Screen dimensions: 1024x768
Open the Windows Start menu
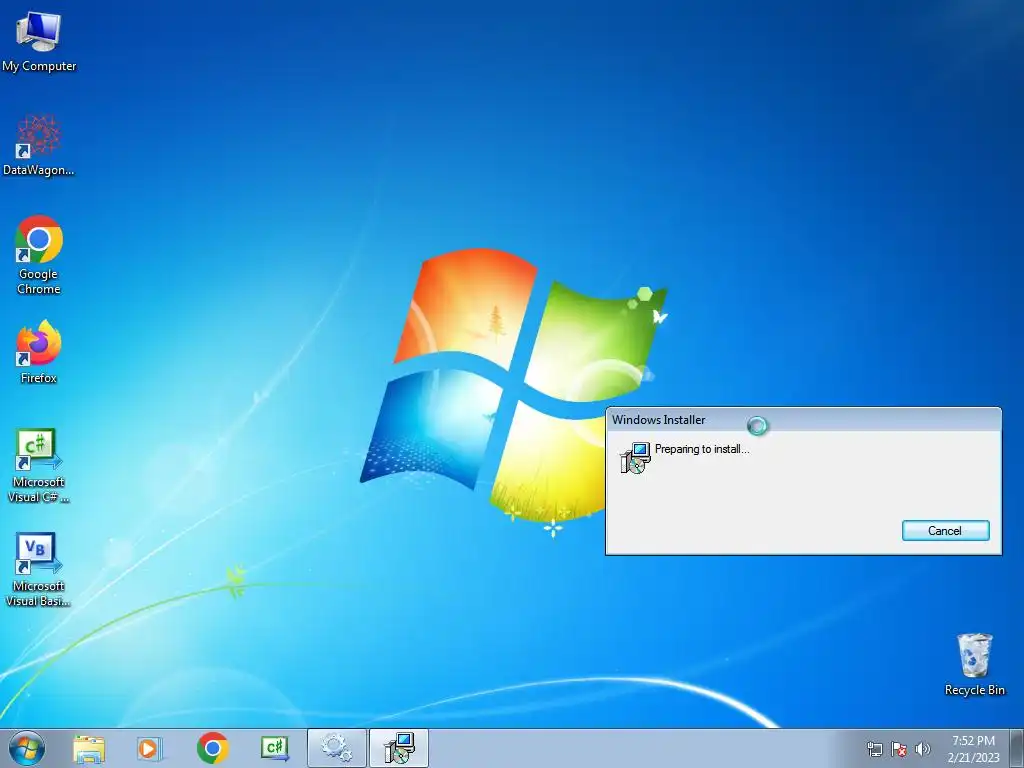[27, 748]
